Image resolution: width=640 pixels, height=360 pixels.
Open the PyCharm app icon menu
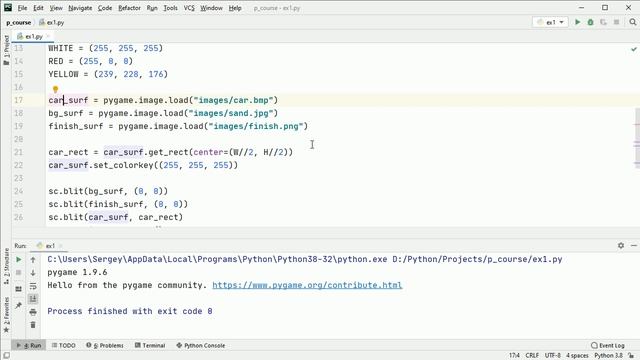8,7
